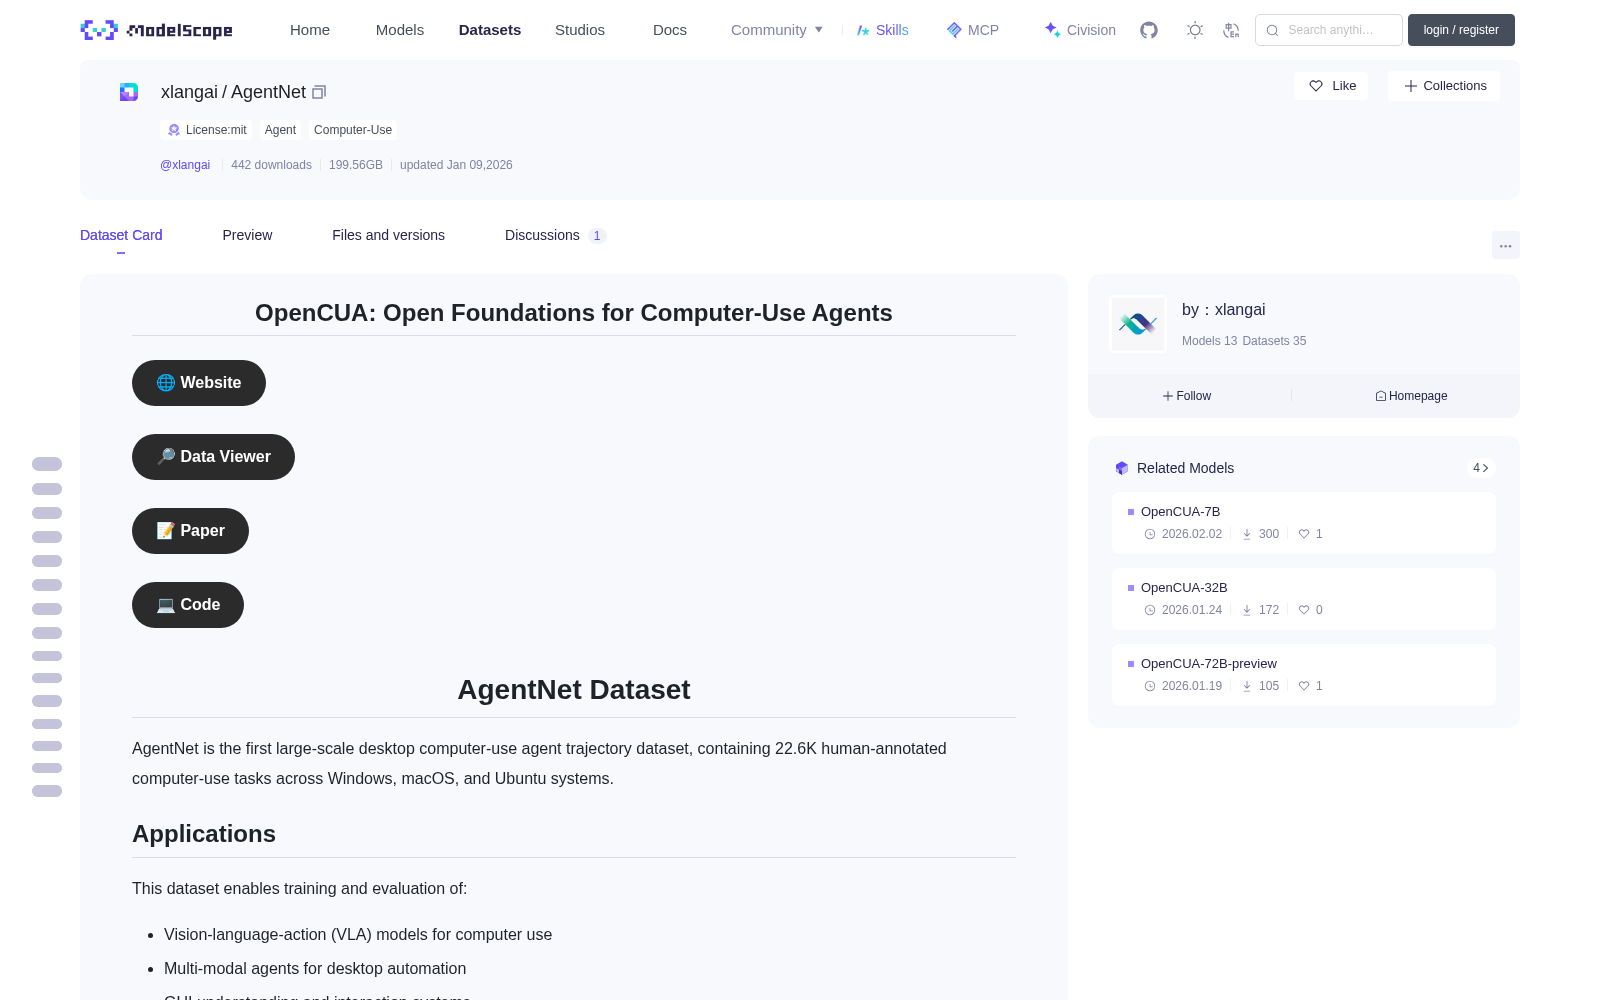Click the Related Models cube icon
This screenshot has width=1600, height=1000.
click(x=1122, y=468)
